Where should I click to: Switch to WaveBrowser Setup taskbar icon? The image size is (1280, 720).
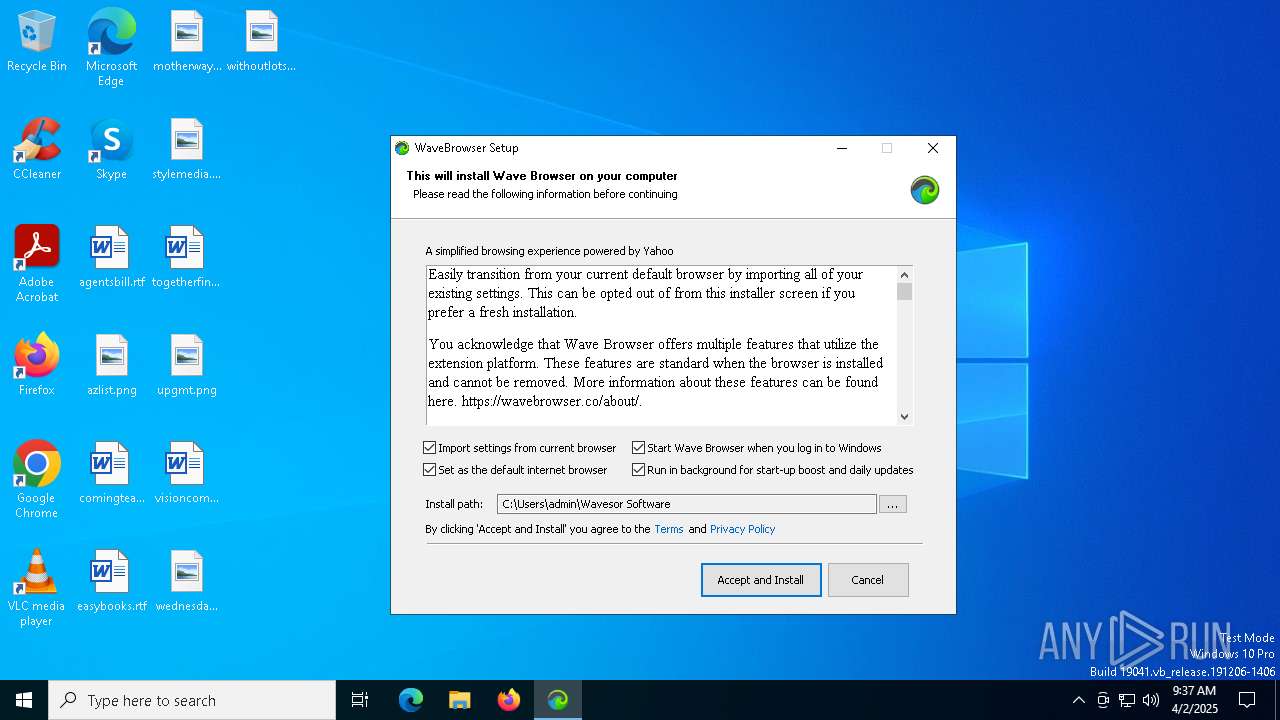558,700
